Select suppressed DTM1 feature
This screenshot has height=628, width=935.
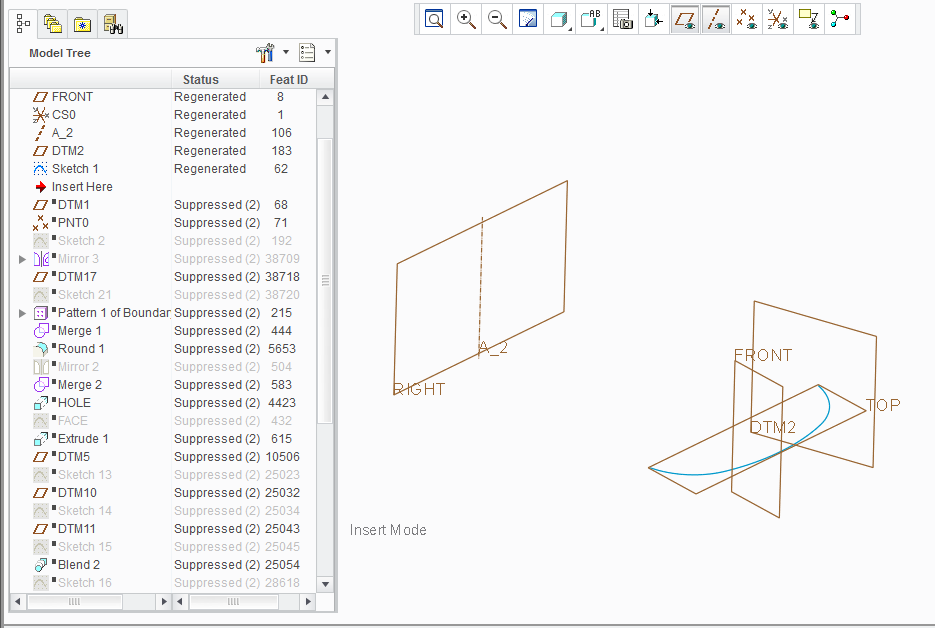pyautogui.click(x=73, y=205)
